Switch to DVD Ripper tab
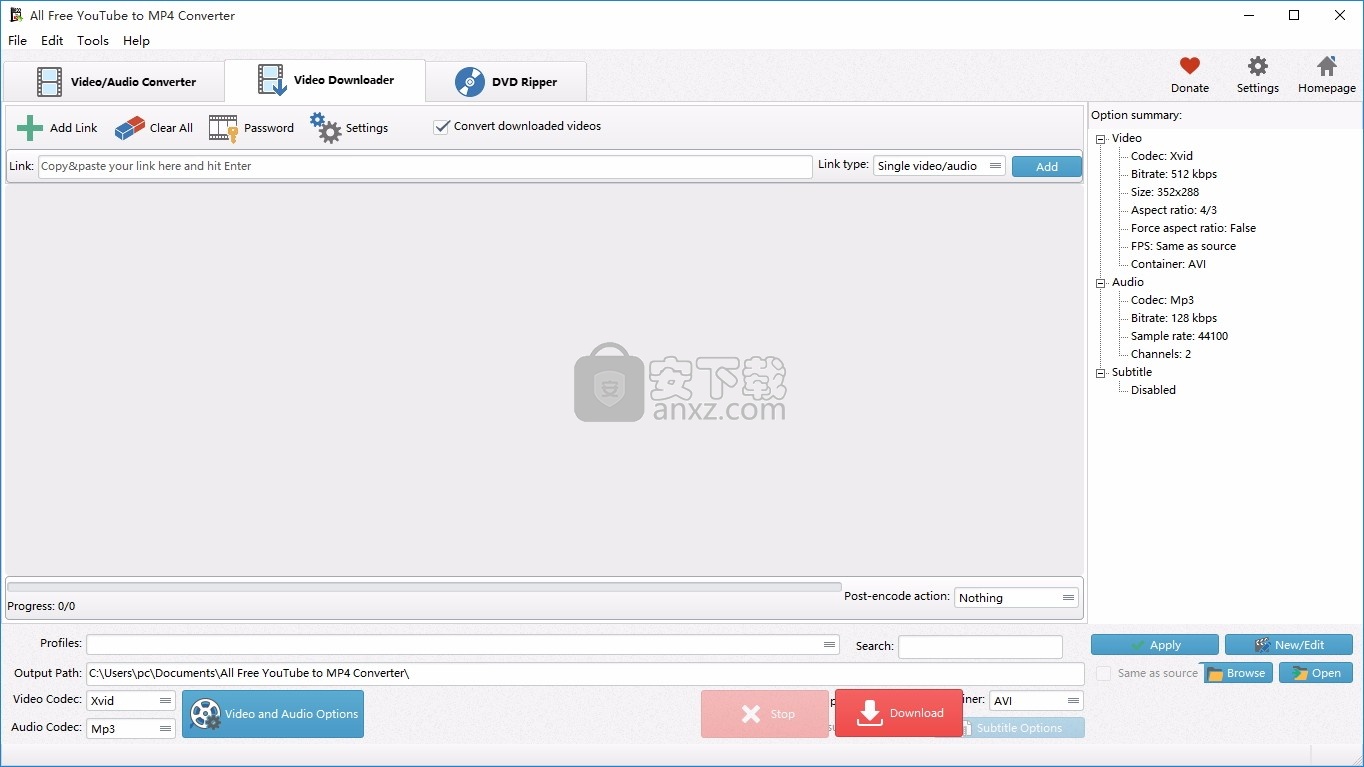 click(506, 82)
